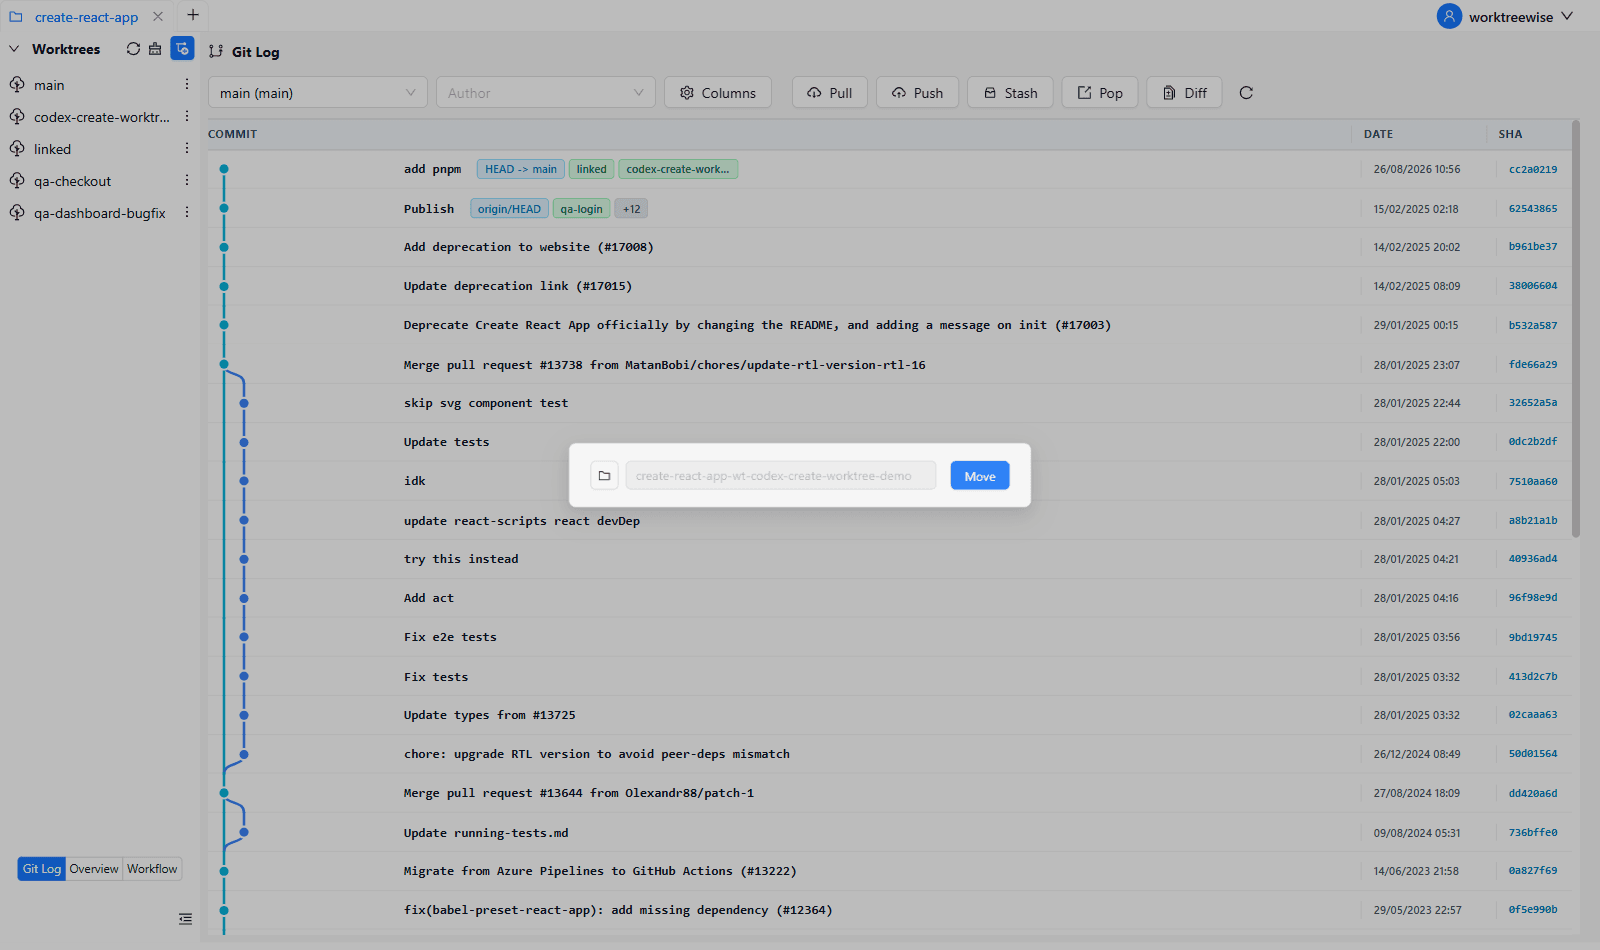Click SHA 62543865
This screenshot has width=1600, height=950.
coord(1533,209)
